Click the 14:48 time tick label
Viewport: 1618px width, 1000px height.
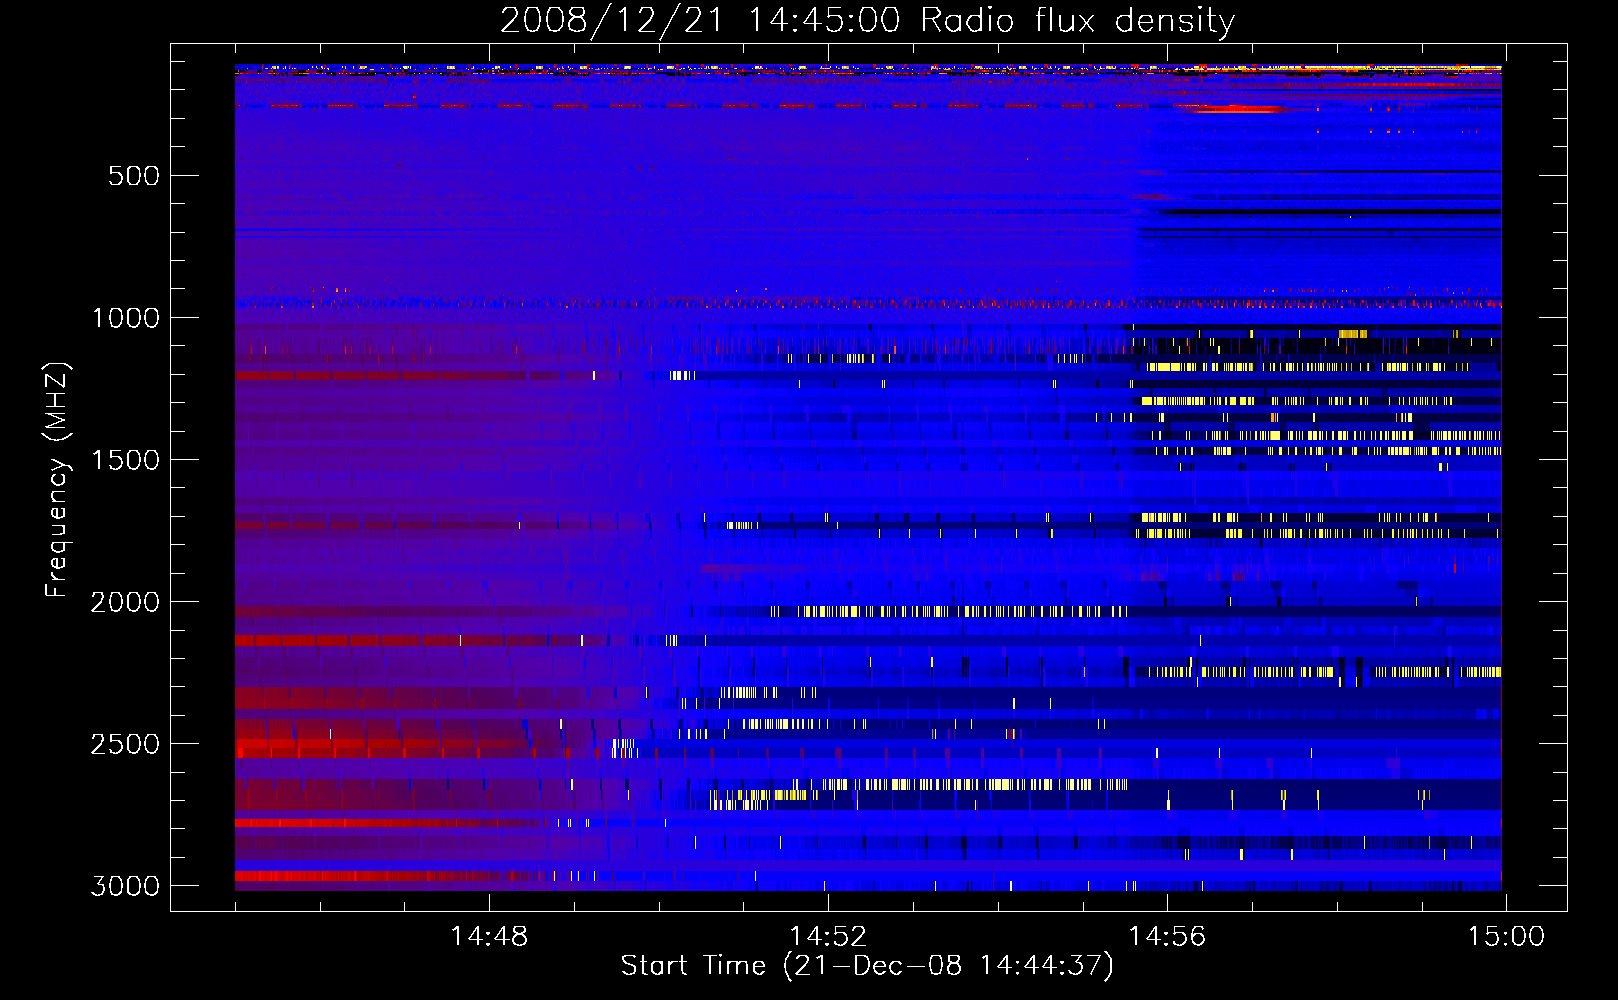pos(489,937)
